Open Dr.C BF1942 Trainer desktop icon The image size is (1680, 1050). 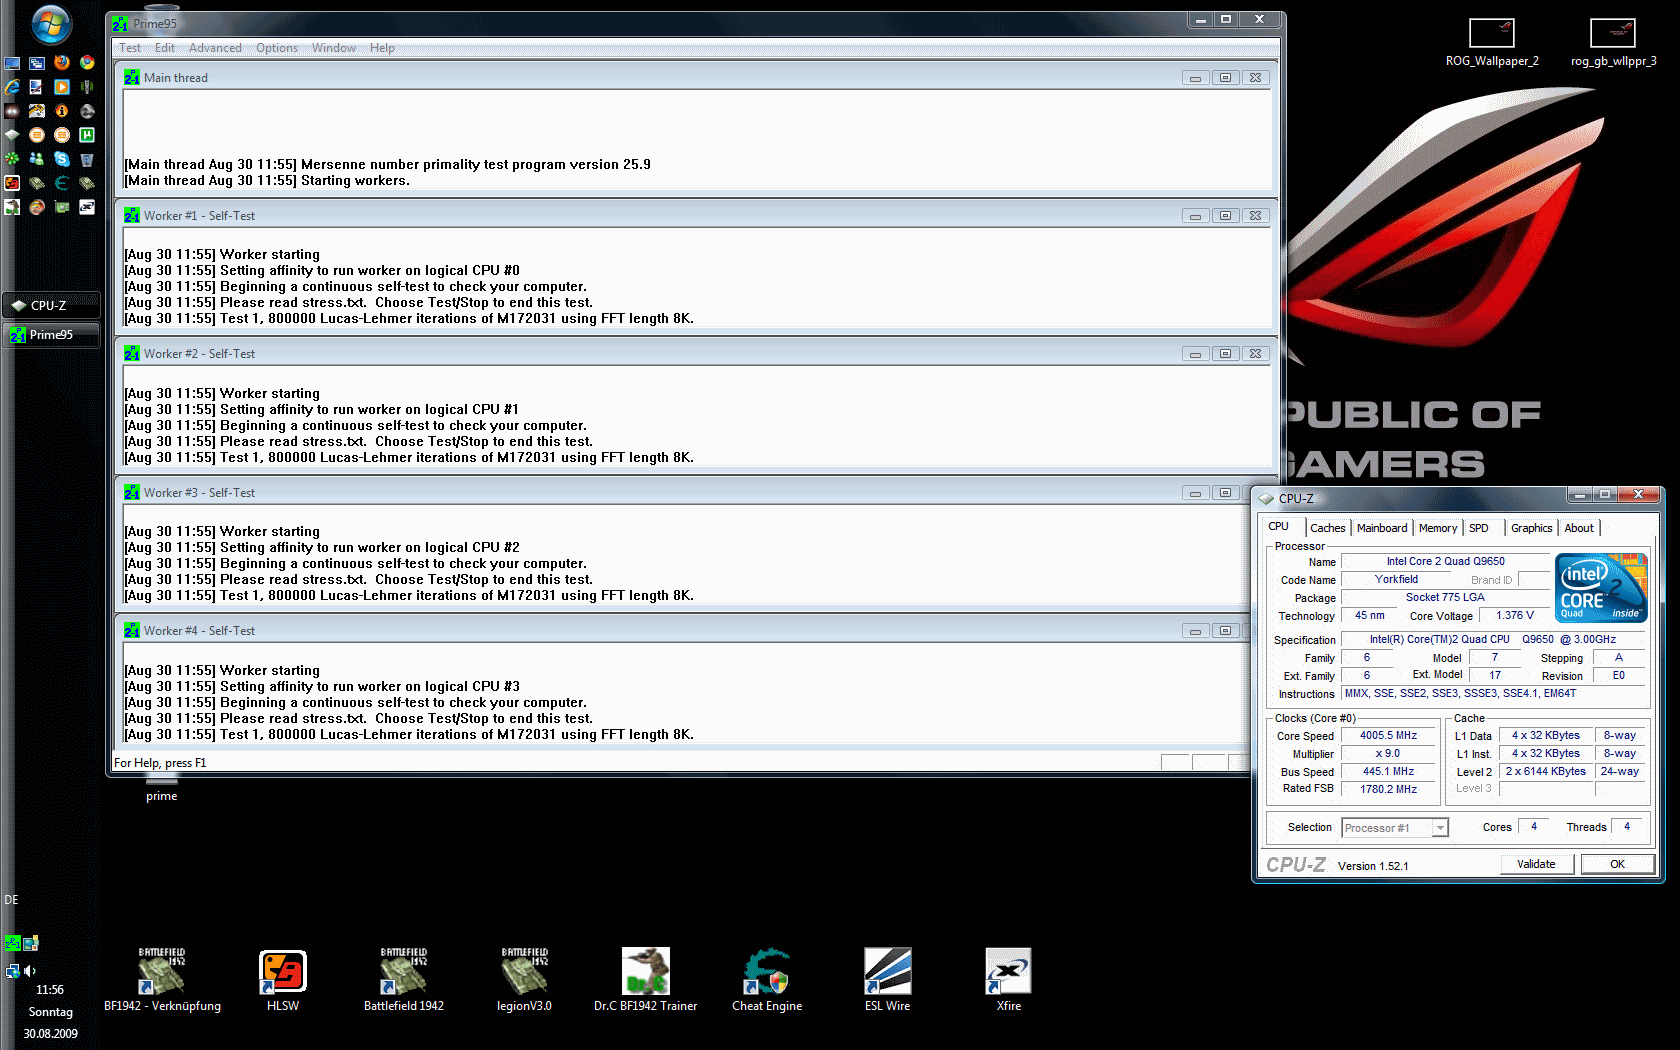[x=646, y=980]
